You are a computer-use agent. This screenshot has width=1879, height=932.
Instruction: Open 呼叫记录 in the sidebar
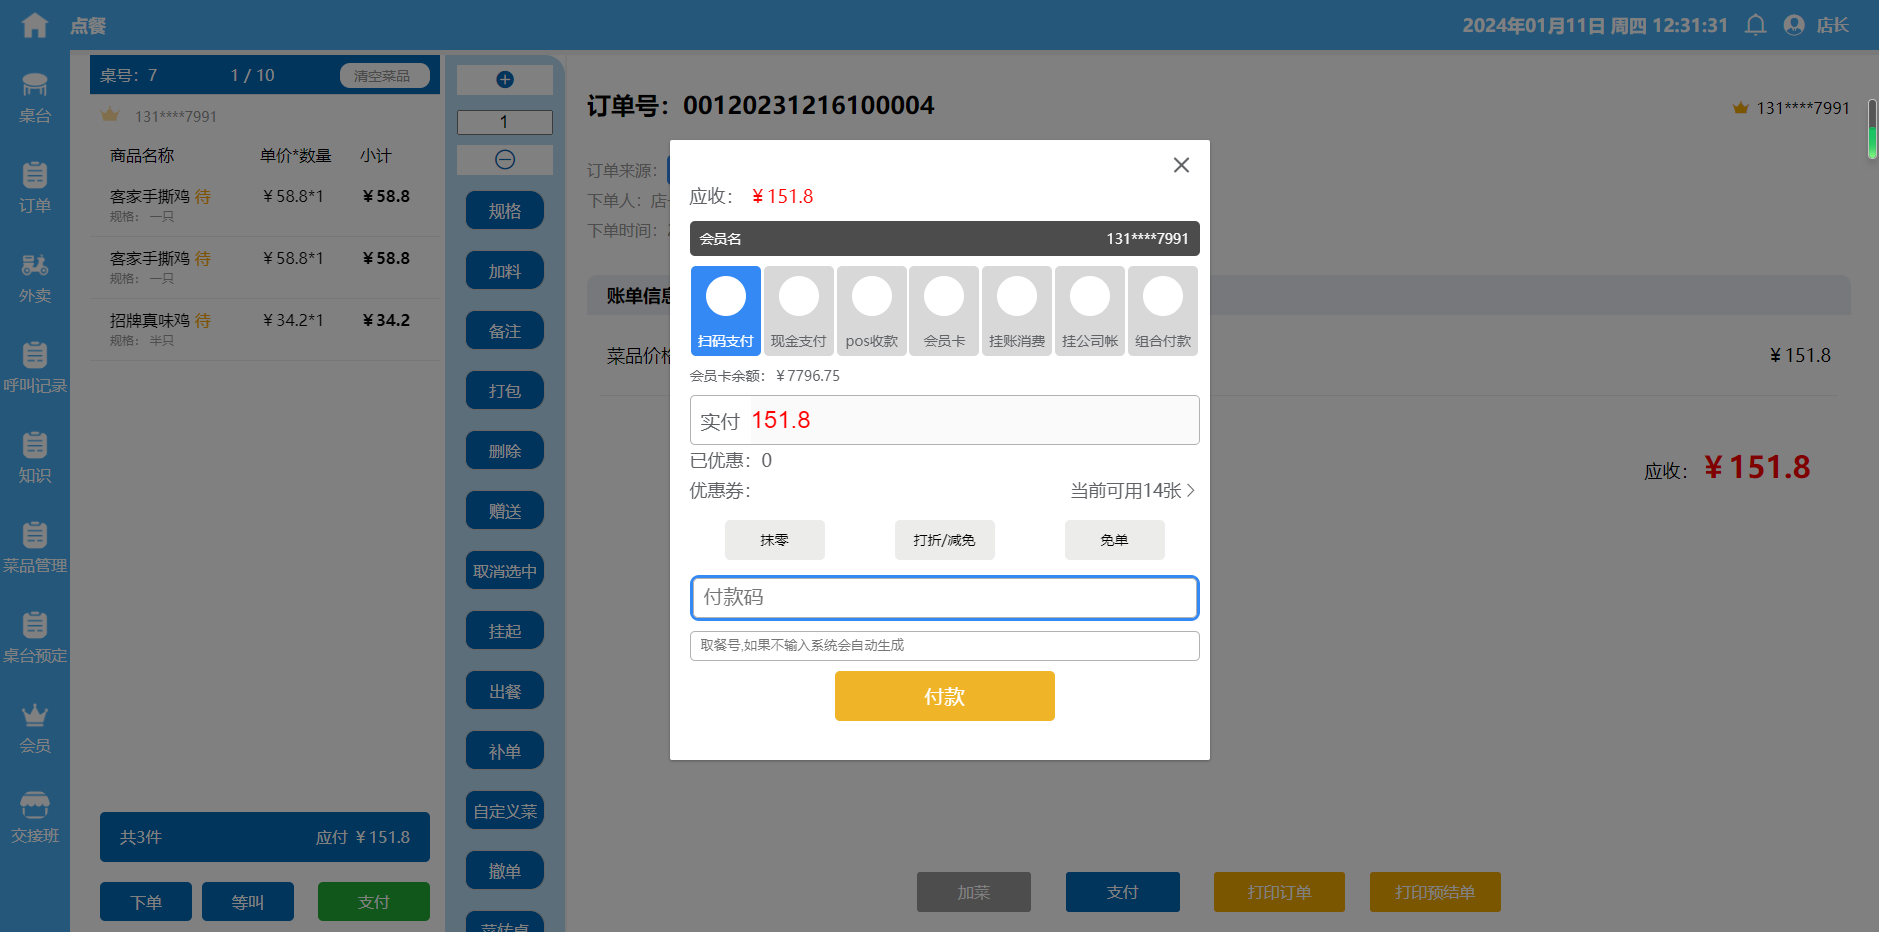pyautogui.click(x=35, y=368)
